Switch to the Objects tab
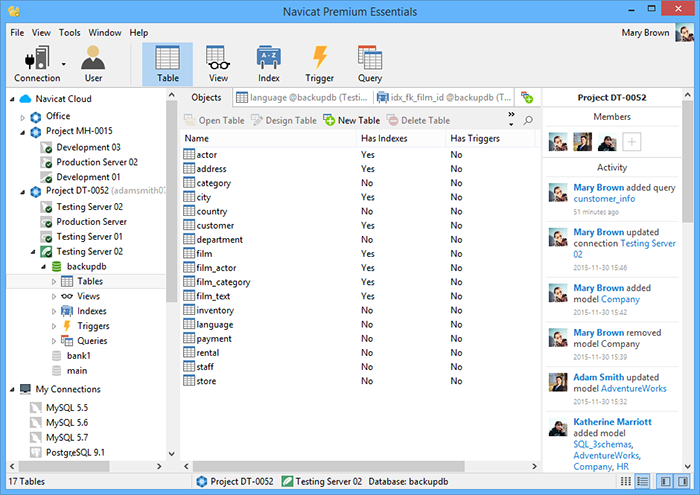The width and height of the screenshot is (700, 495). coord(206,97)
